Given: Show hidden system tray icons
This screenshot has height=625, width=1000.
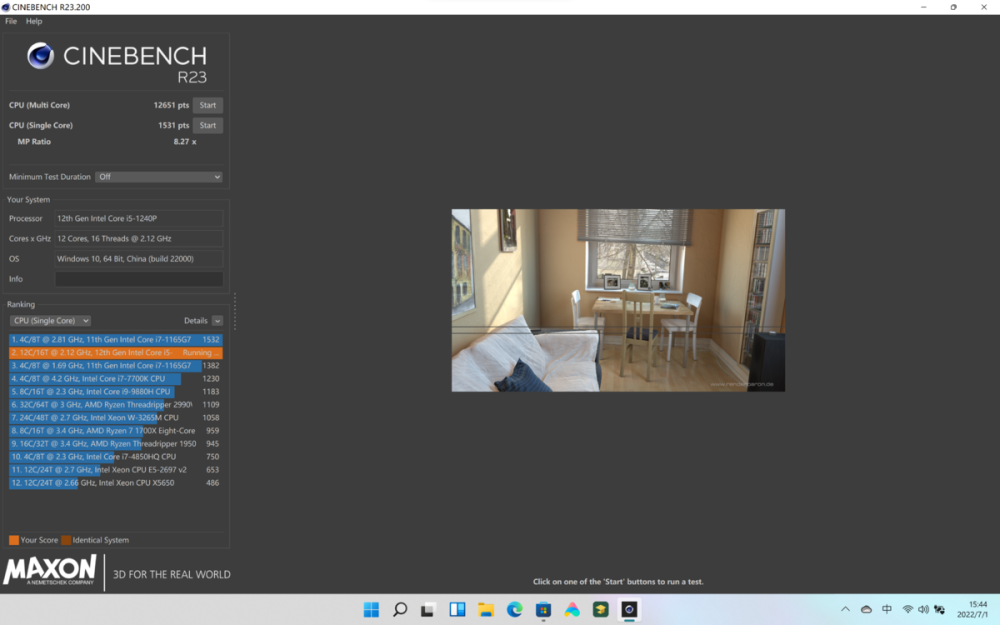Looking at the screenshot, I should tap(845, 610).
